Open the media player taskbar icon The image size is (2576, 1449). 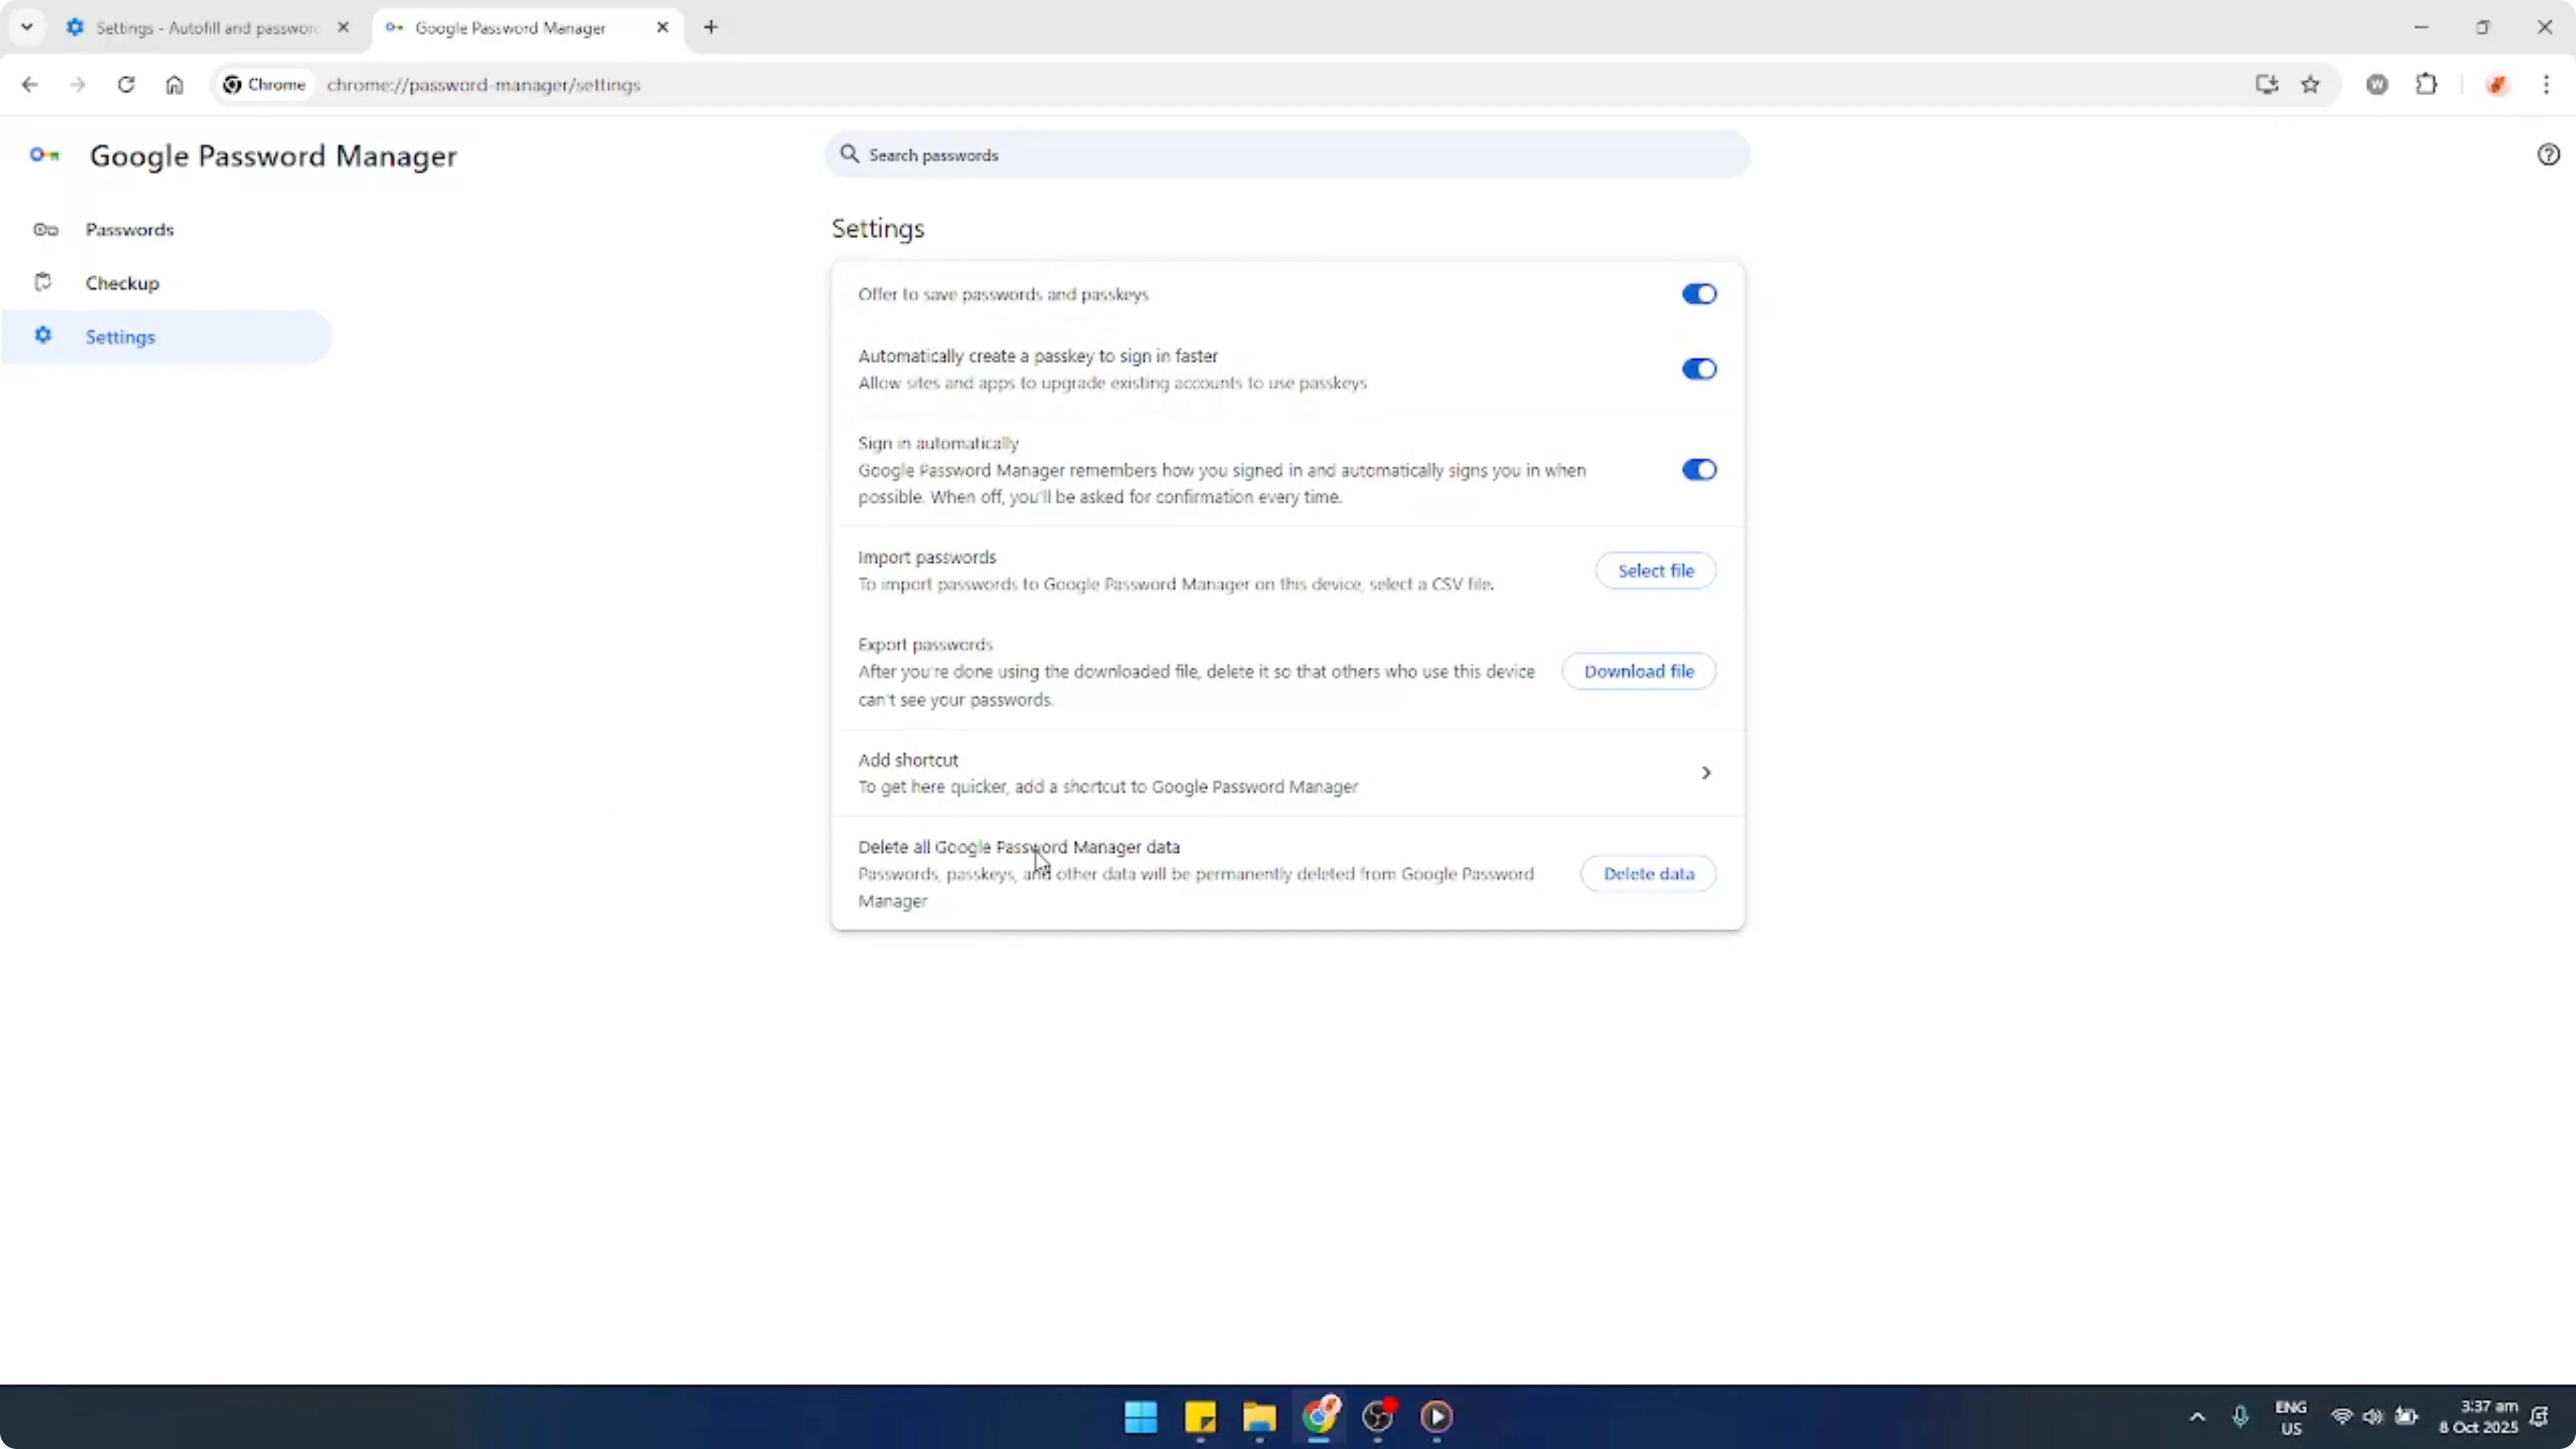click(x=1437, y=1417)
